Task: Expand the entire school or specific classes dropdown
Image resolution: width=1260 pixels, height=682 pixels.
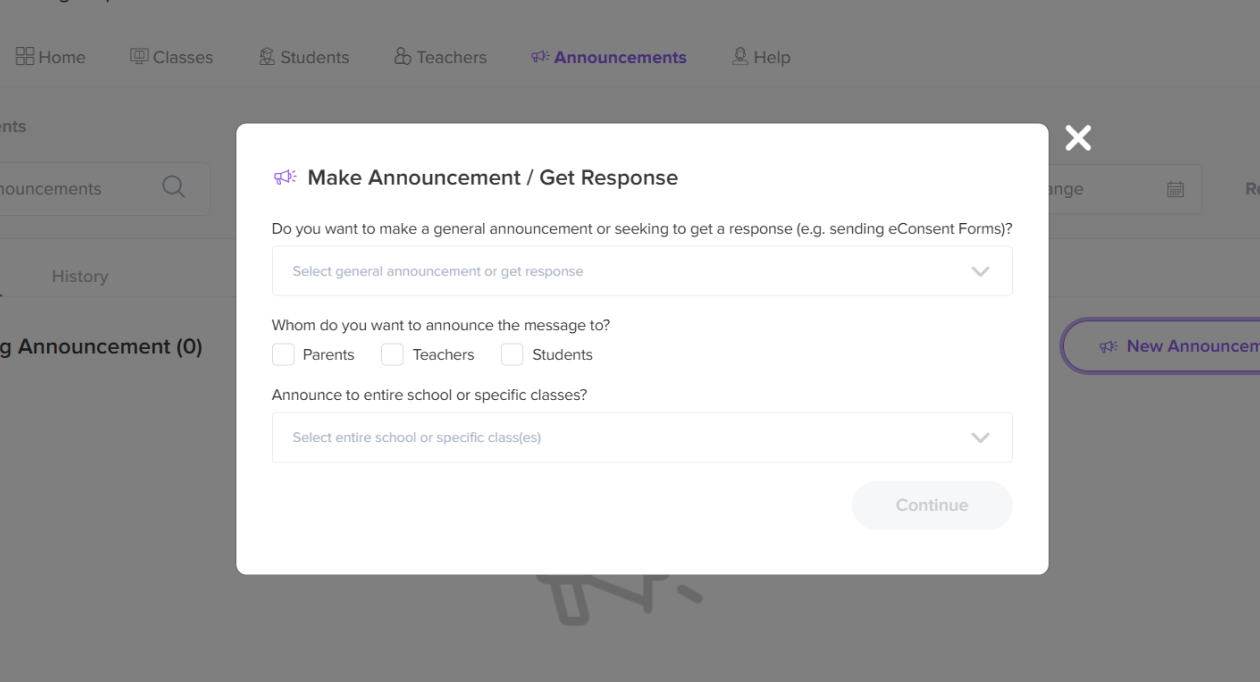Action: [642, 437]
